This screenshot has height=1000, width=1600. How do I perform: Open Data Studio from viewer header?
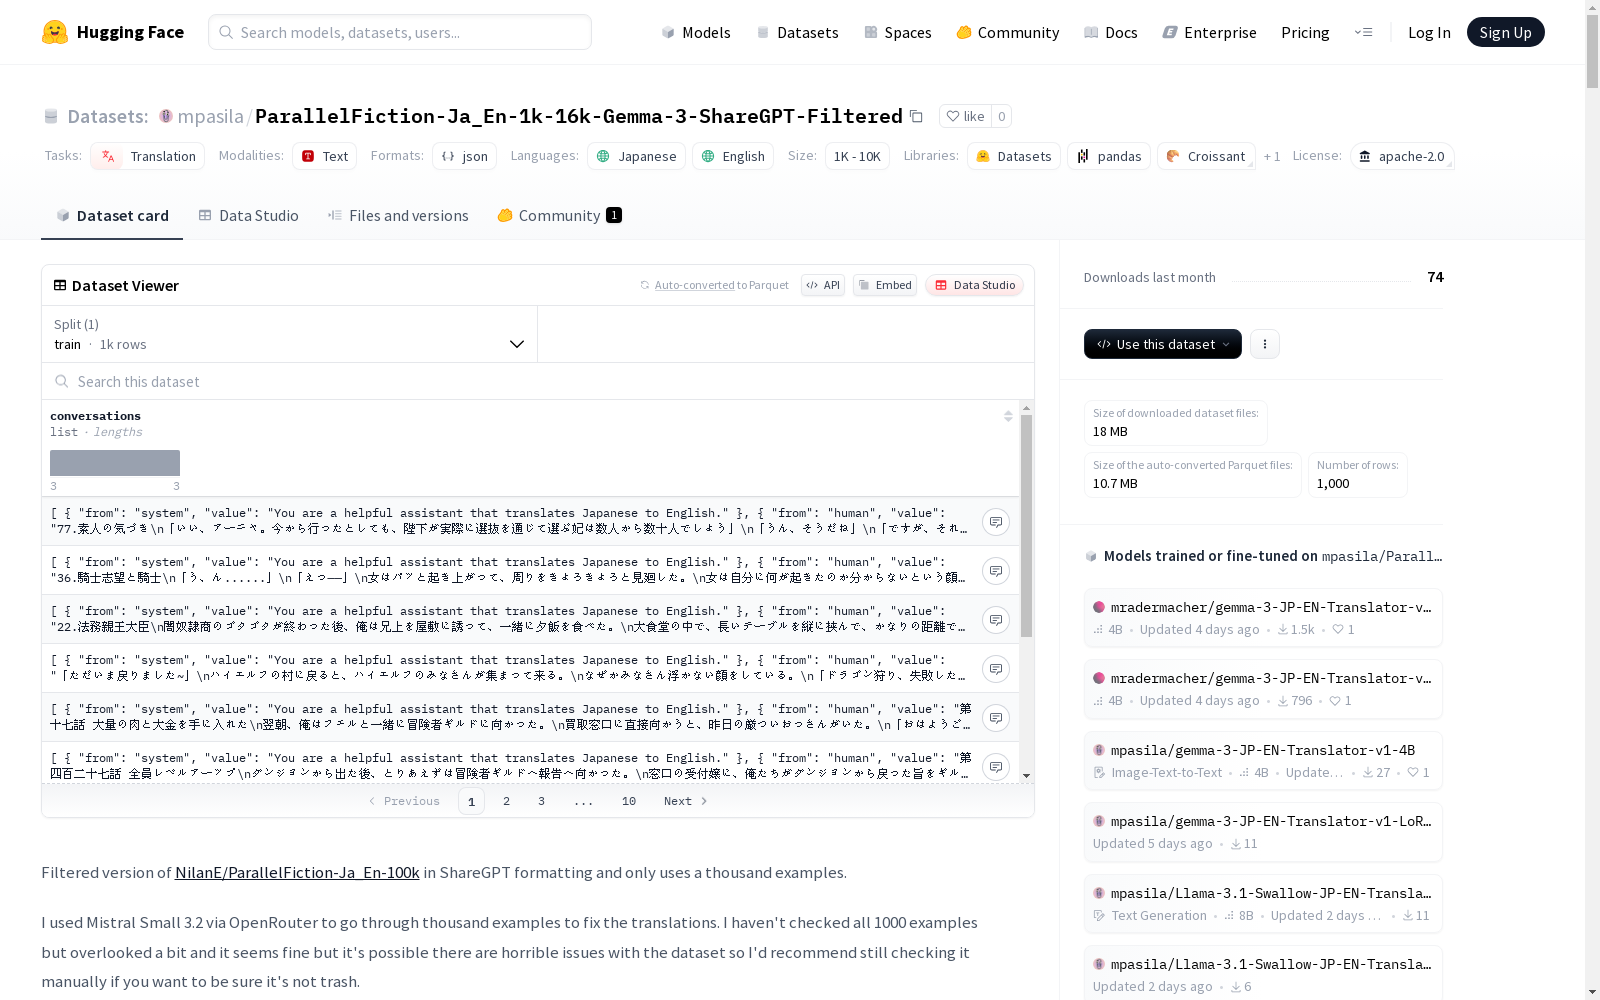pos(974,285)
